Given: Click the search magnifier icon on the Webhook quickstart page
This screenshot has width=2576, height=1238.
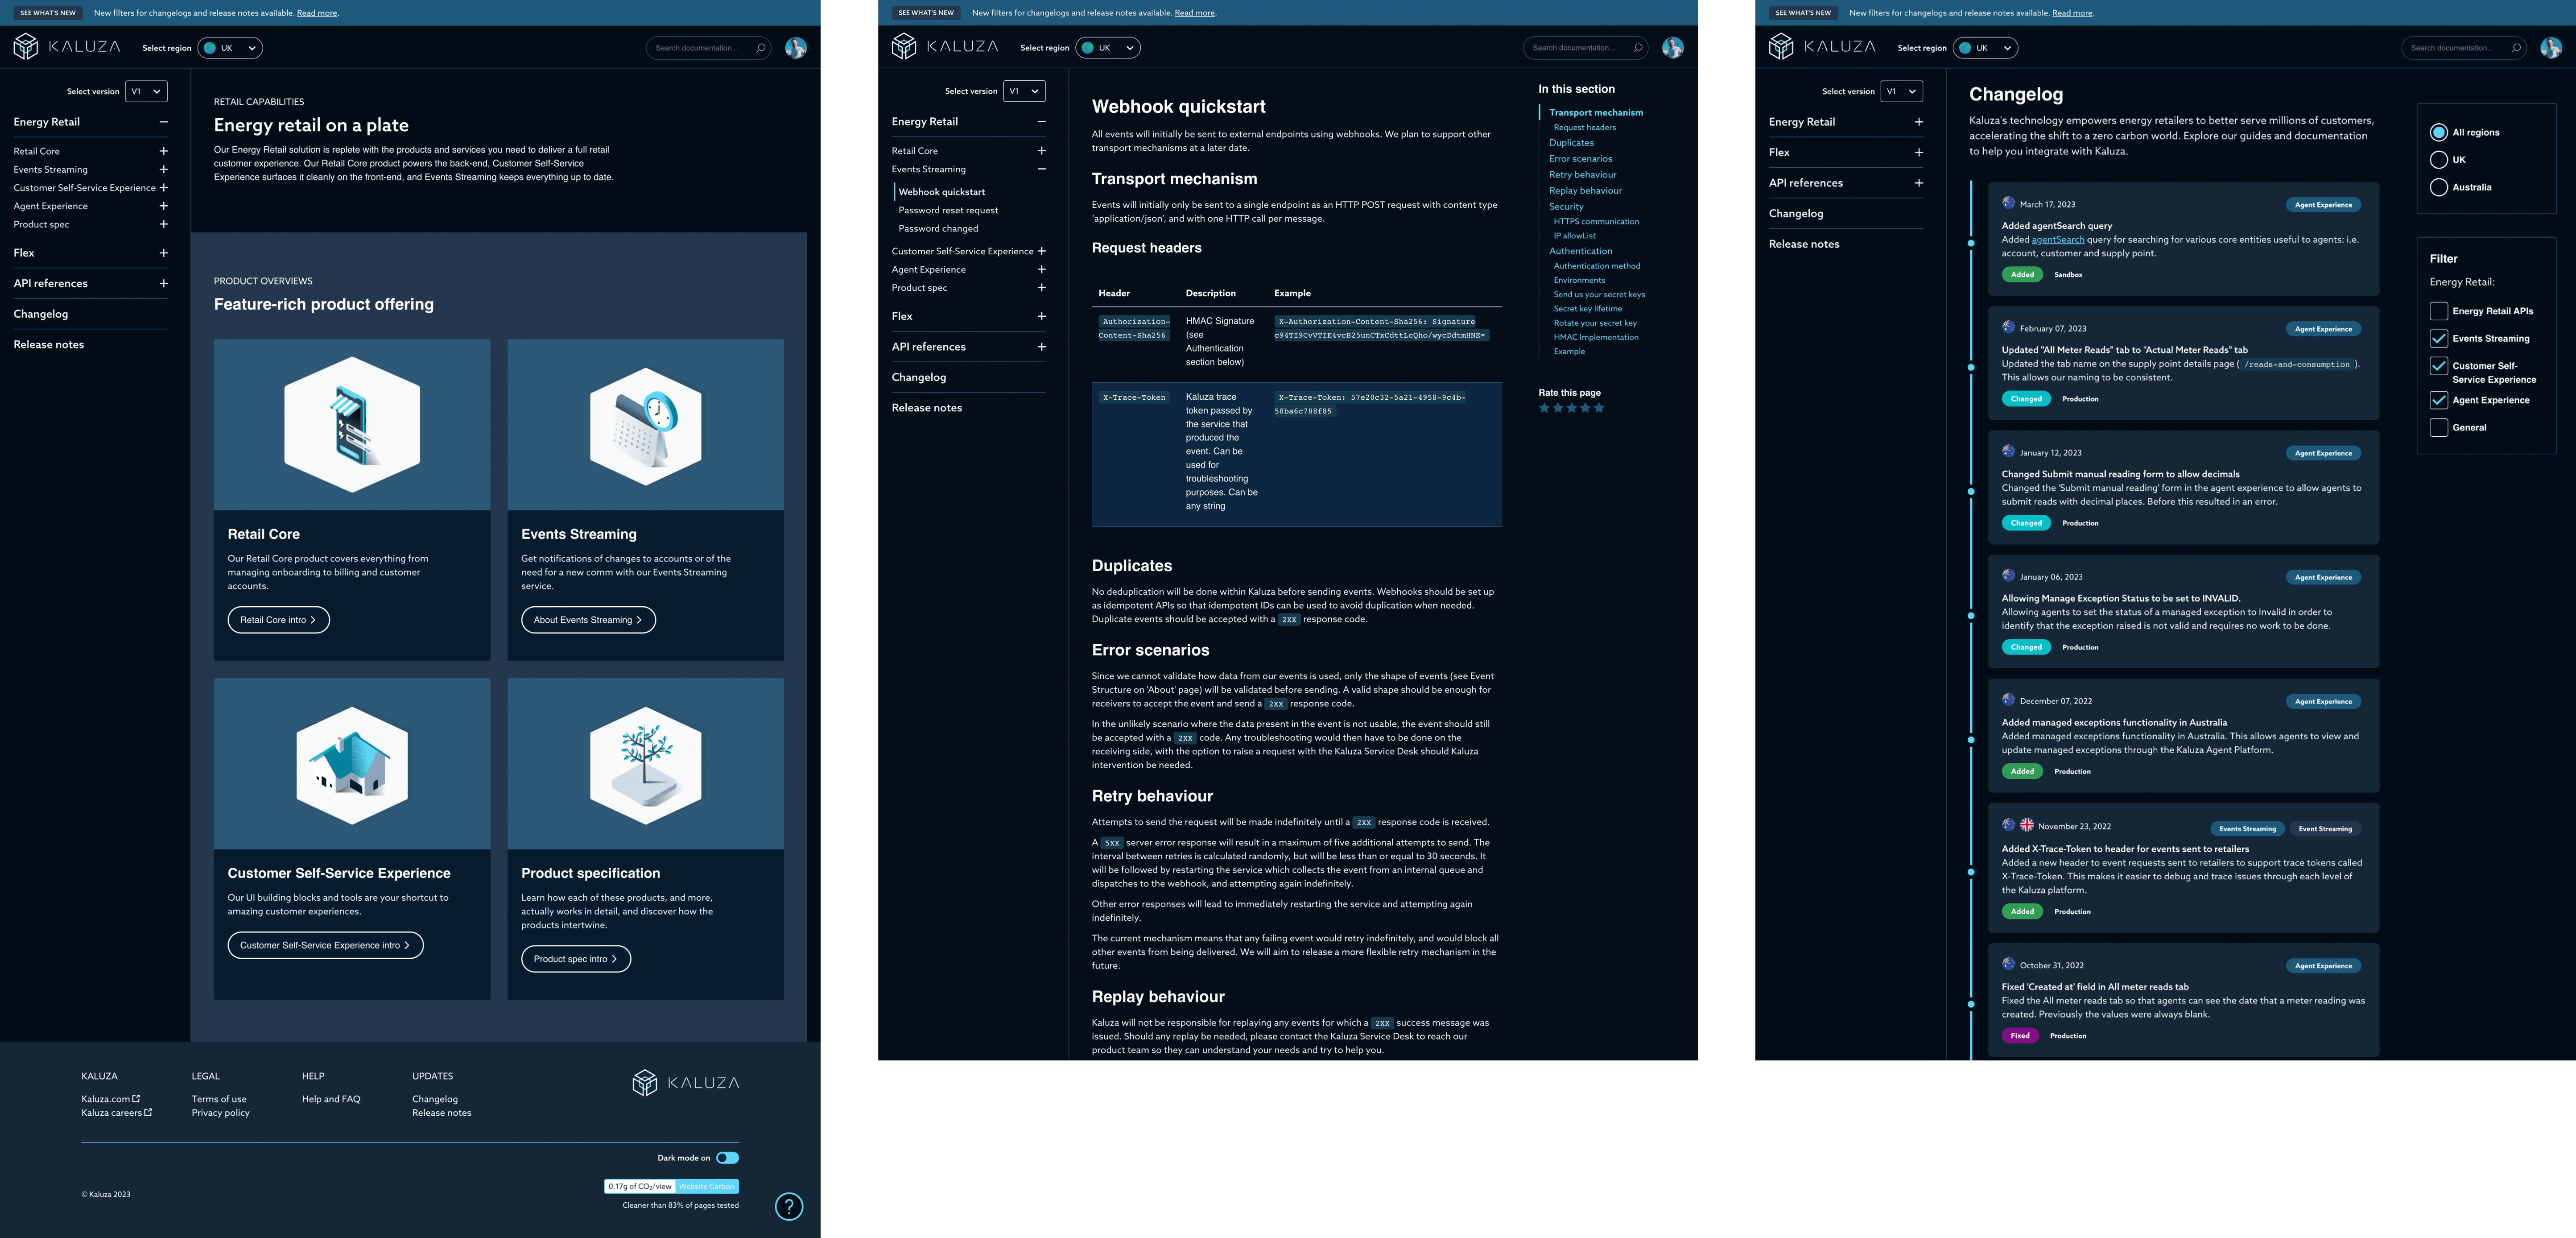Looking at the screenshot, I should (x=1638, y=48).
